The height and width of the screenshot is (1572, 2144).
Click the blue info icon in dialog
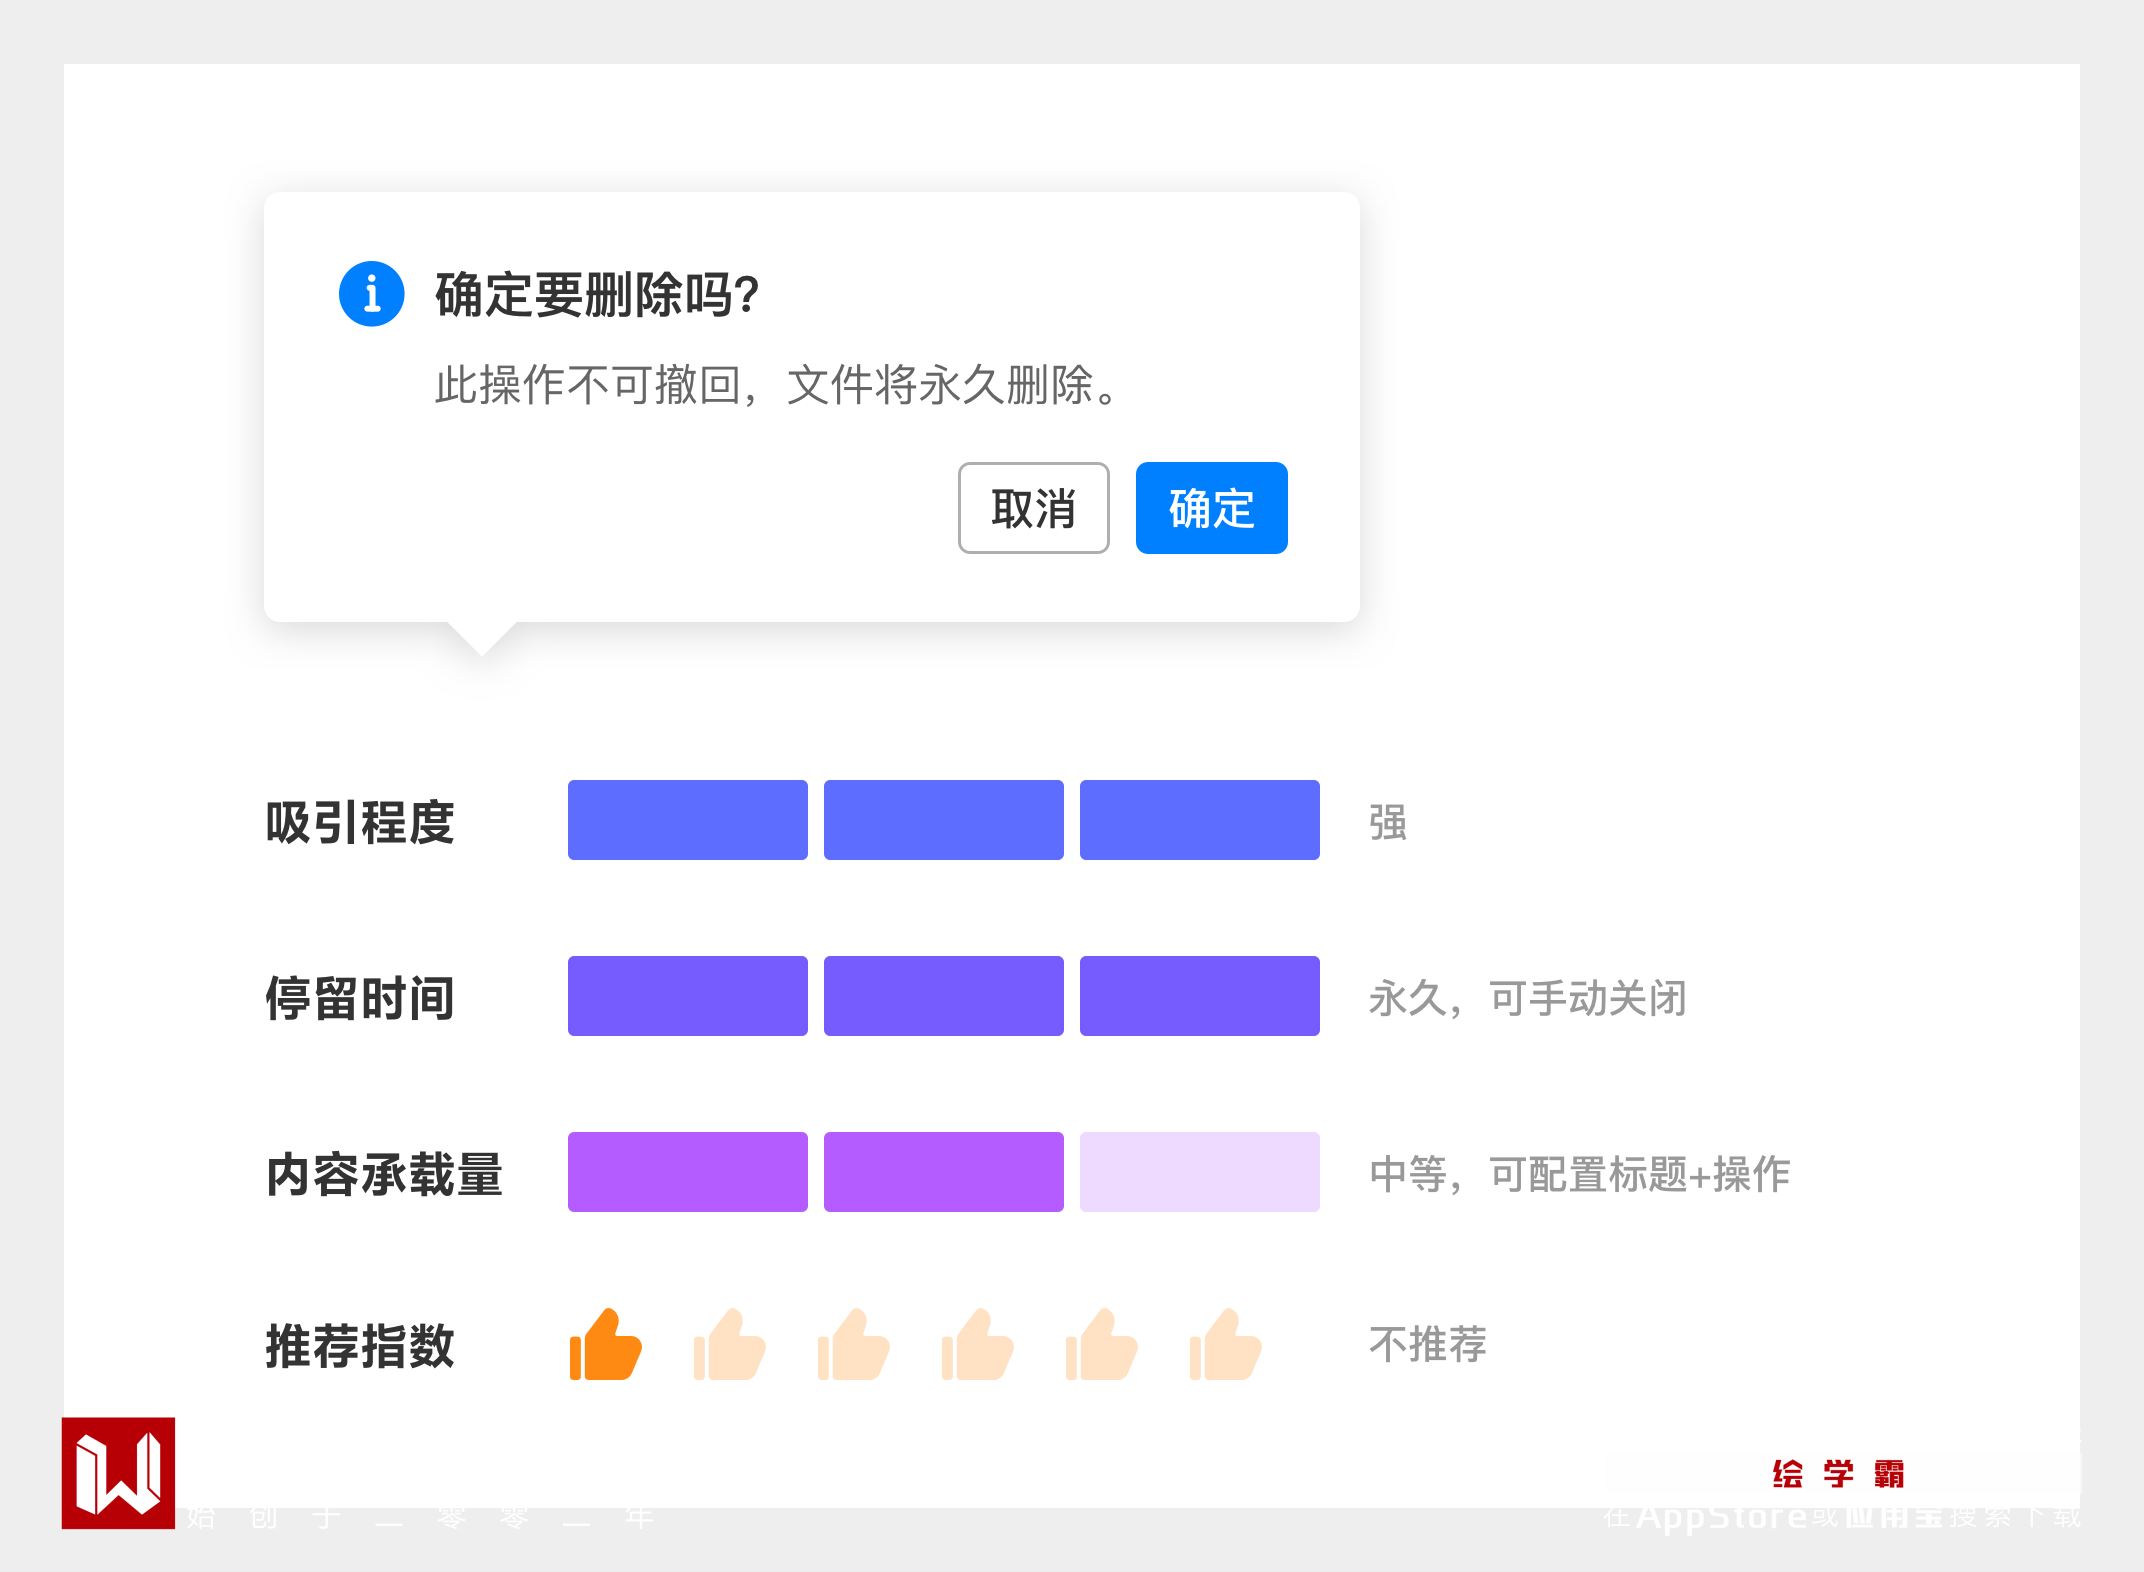(x=371, y=294)
